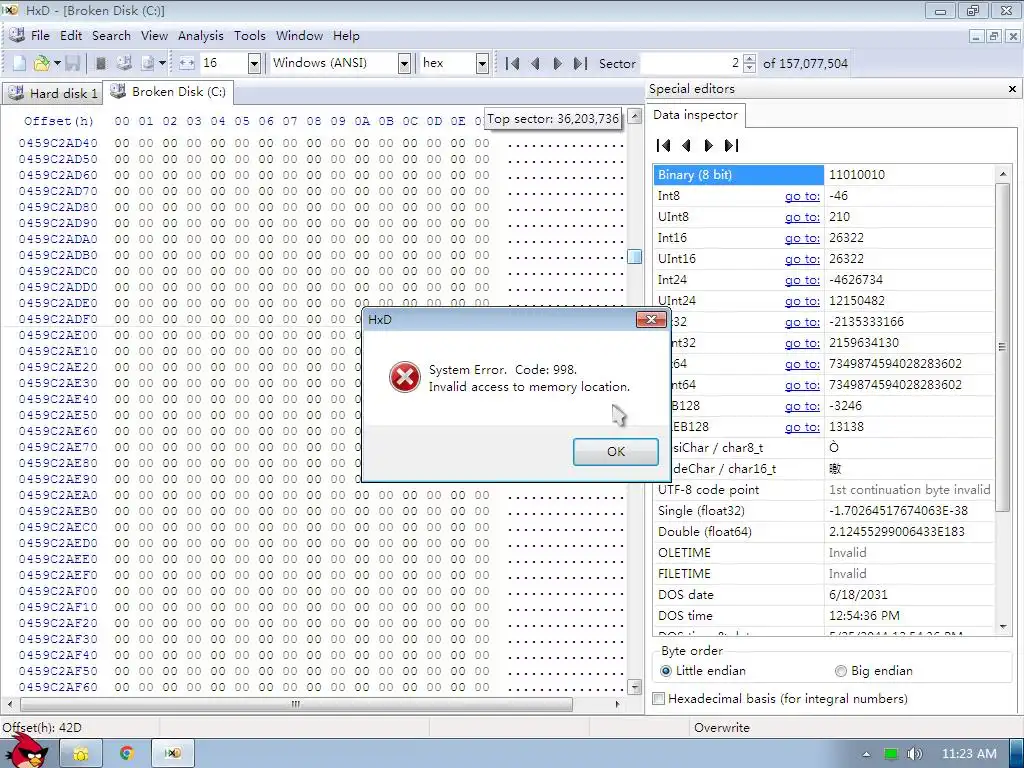
Task: Jump to first sector toolbar icon
Action: [x=513, y=63]
